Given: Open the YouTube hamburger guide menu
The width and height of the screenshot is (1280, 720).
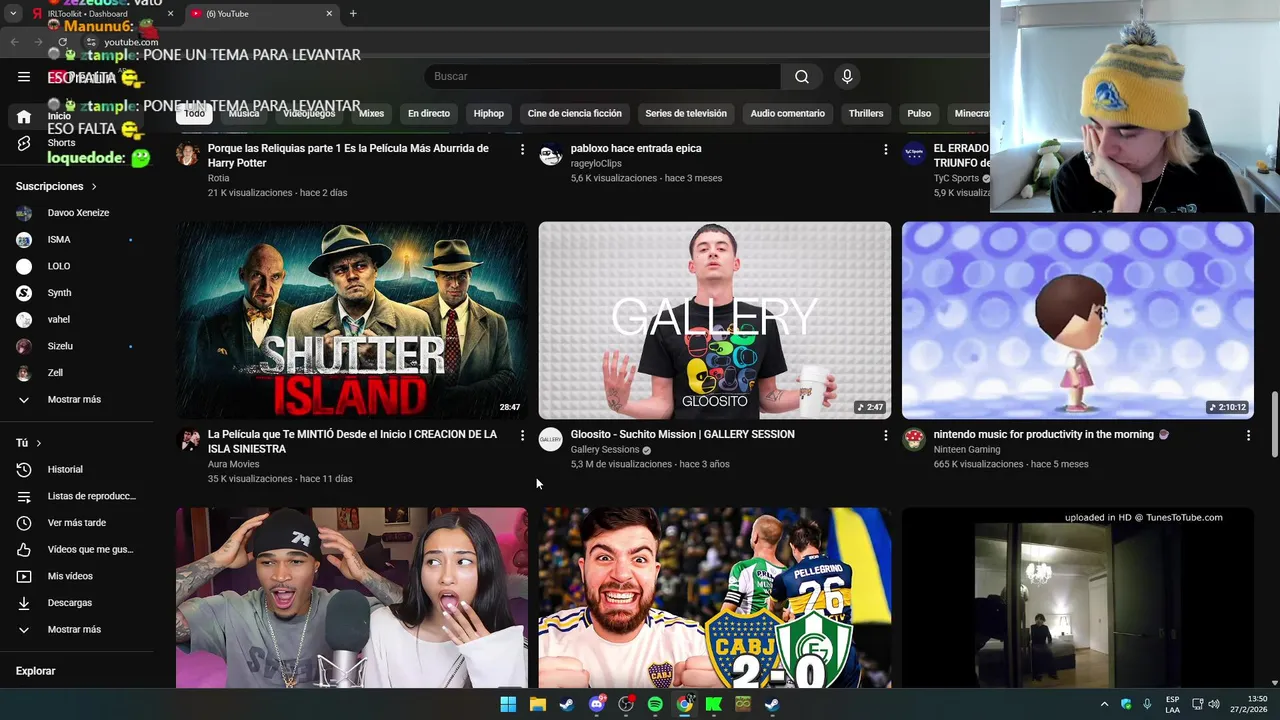Looking at the screenshot, I should [x=24, y=76].
